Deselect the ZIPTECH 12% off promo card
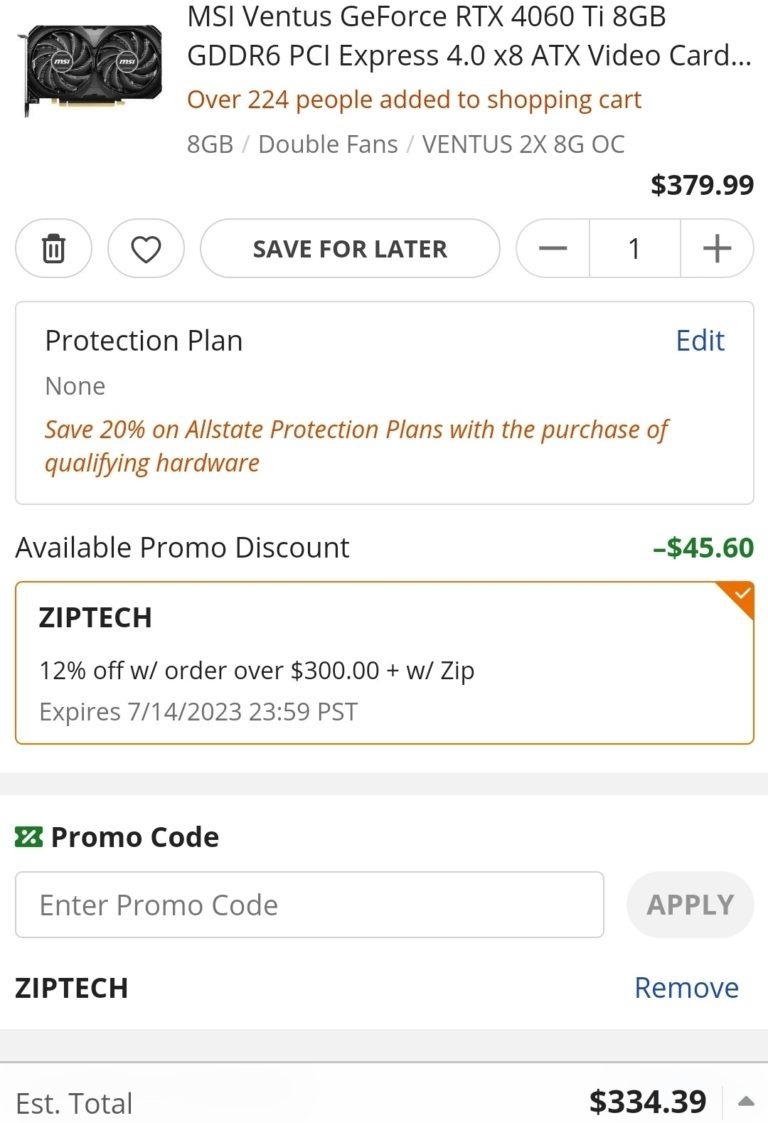 (384, 663)
